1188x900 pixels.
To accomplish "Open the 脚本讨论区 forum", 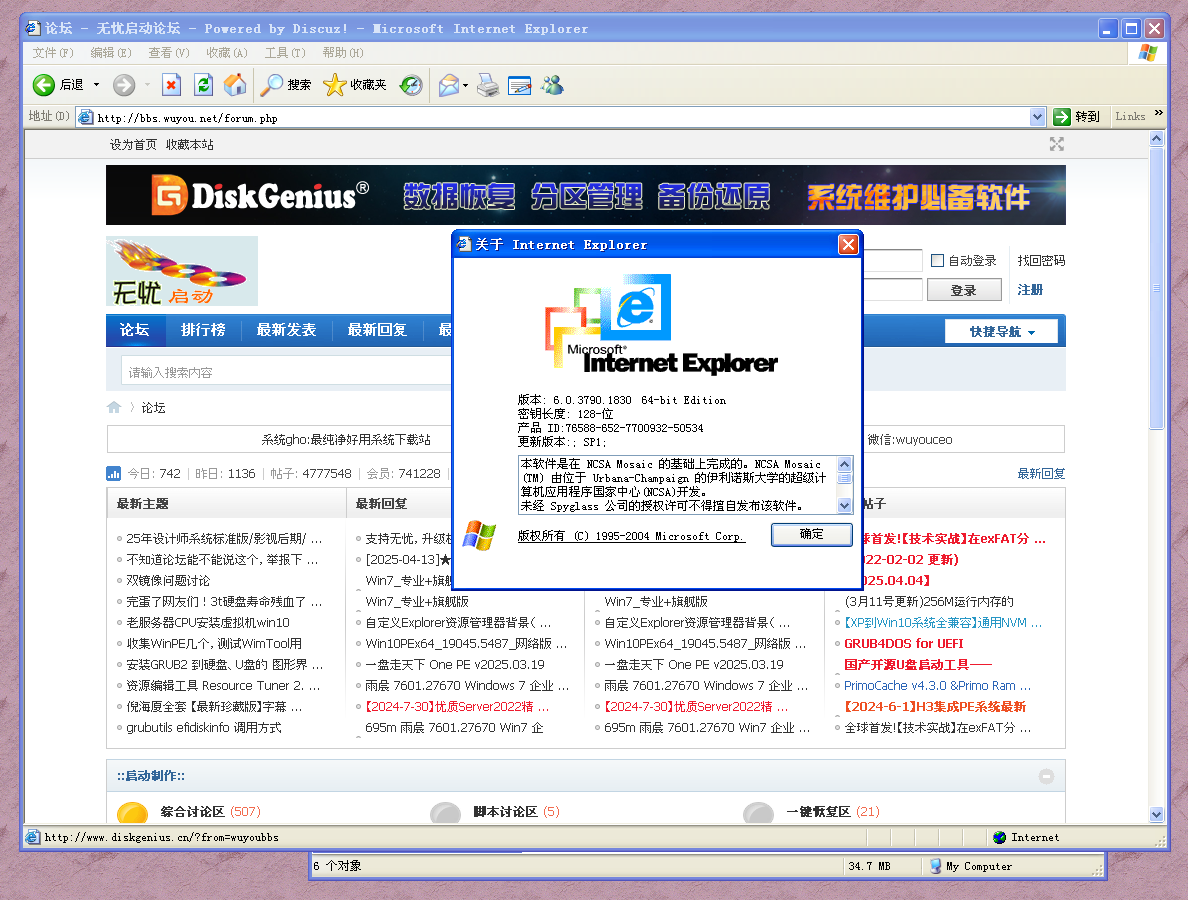I will coord(505,811).
